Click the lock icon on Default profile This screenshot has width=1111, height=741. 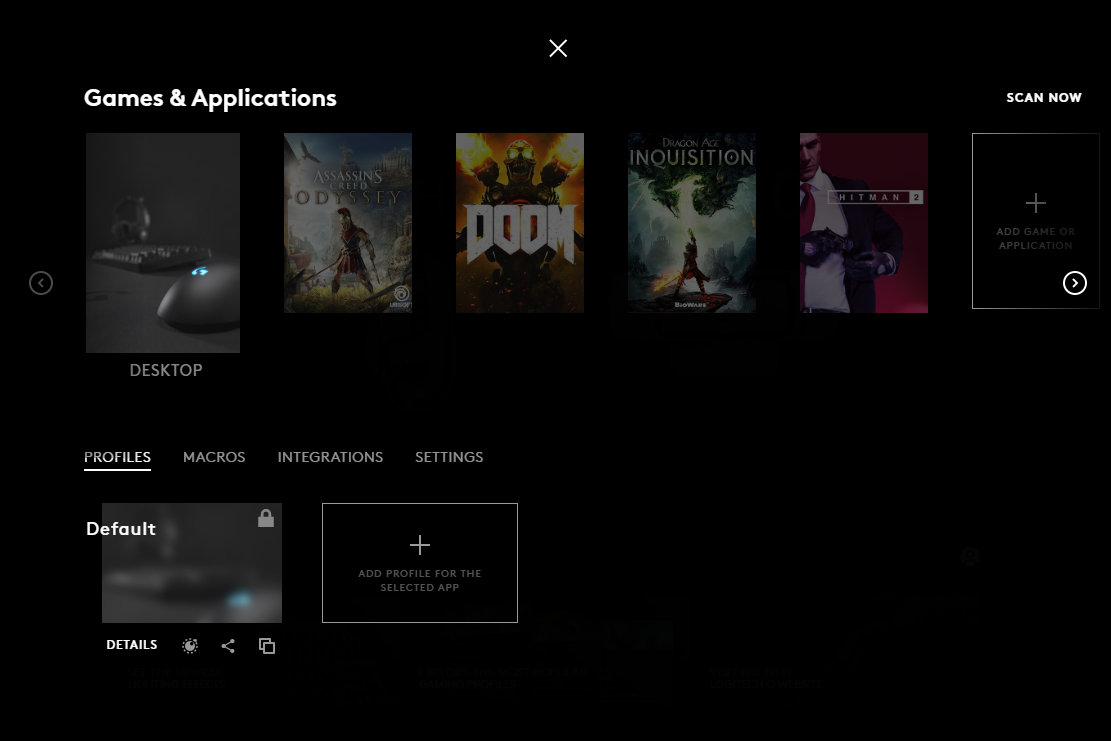pos(266,519)
